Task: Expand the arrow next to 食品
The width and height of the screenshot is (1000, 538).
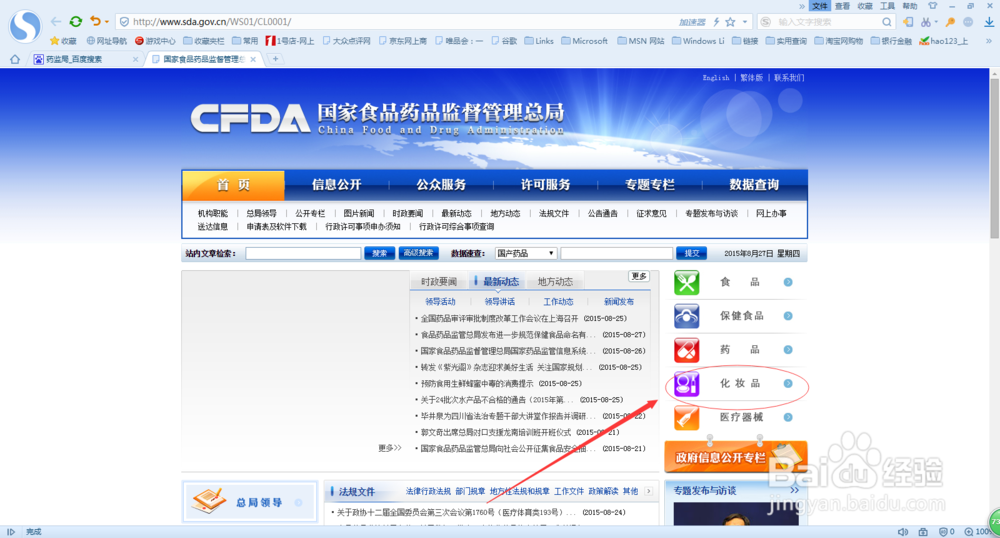Action: click(788, 282)
